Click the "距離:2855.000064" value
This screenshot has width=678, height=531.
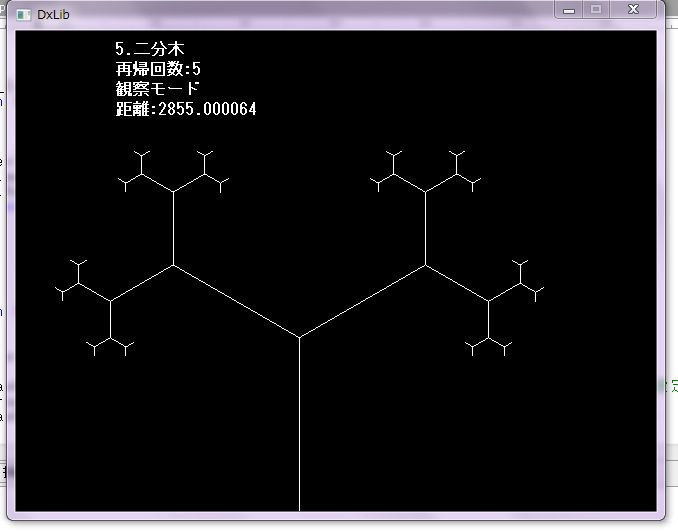186,109
